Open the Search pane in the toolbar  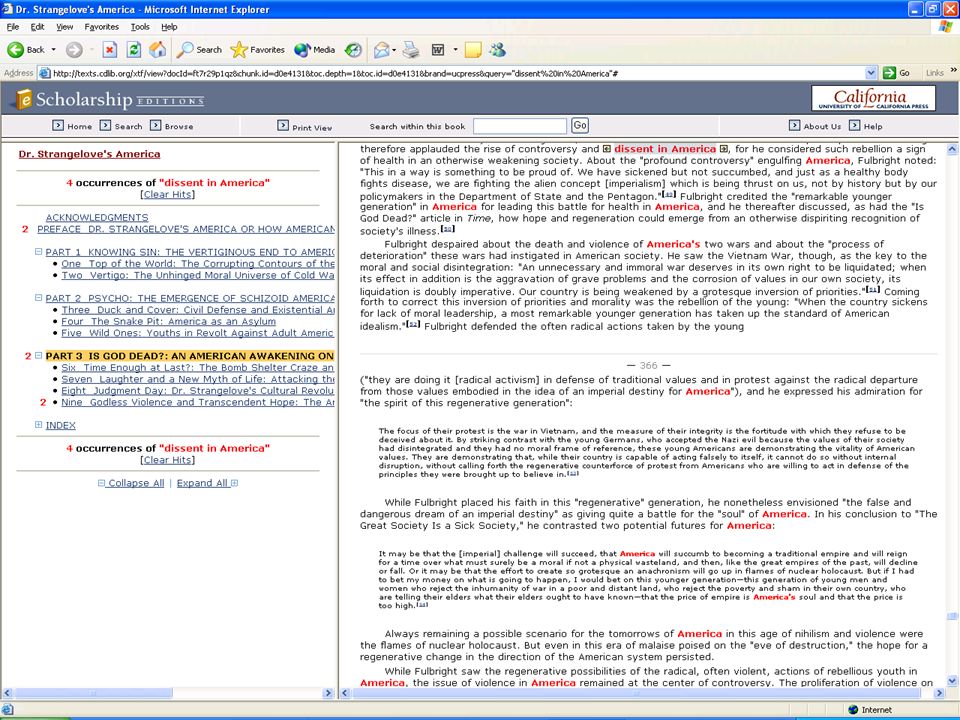coord(199,50)
